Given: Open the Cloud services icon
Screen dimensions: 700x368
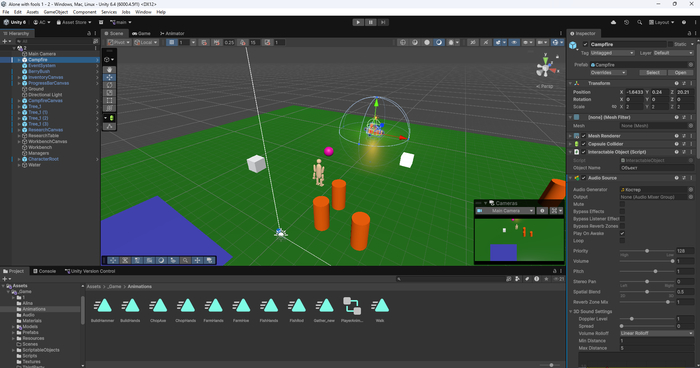Looking at the screenshot, I should coord(613,22).
